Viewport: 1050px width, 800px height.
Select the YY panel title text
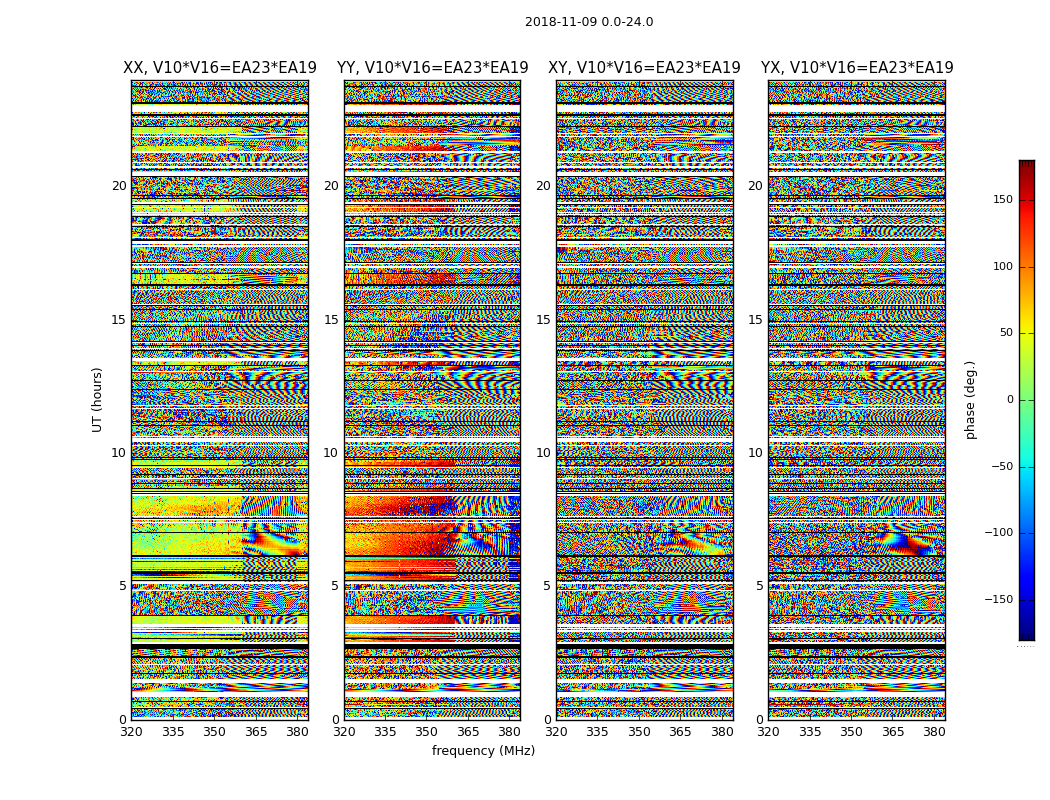pyautogui.click(x=432, y=68)
